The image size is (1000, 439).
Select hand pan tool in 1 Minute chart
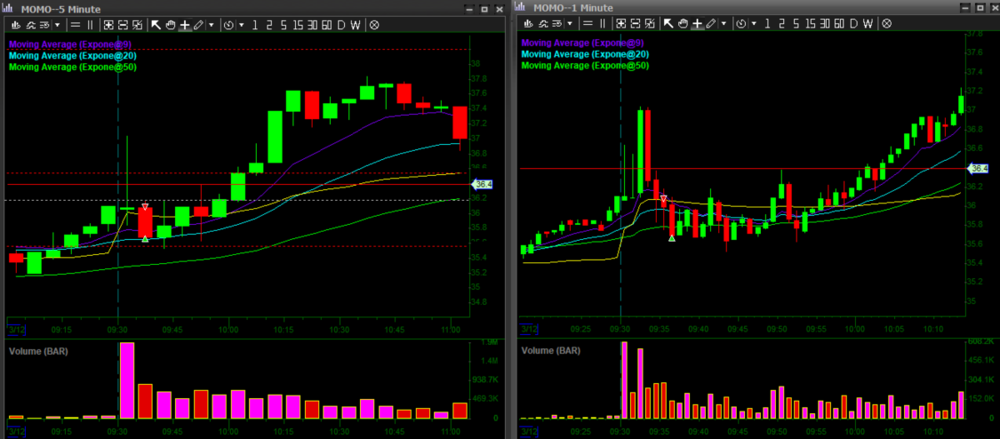[683, 24]
